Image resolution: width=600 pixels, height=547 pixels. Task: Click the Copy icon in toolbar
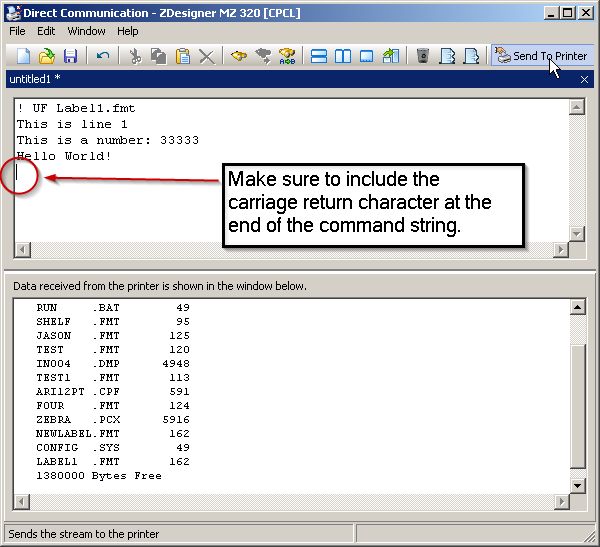coord(159,56)
